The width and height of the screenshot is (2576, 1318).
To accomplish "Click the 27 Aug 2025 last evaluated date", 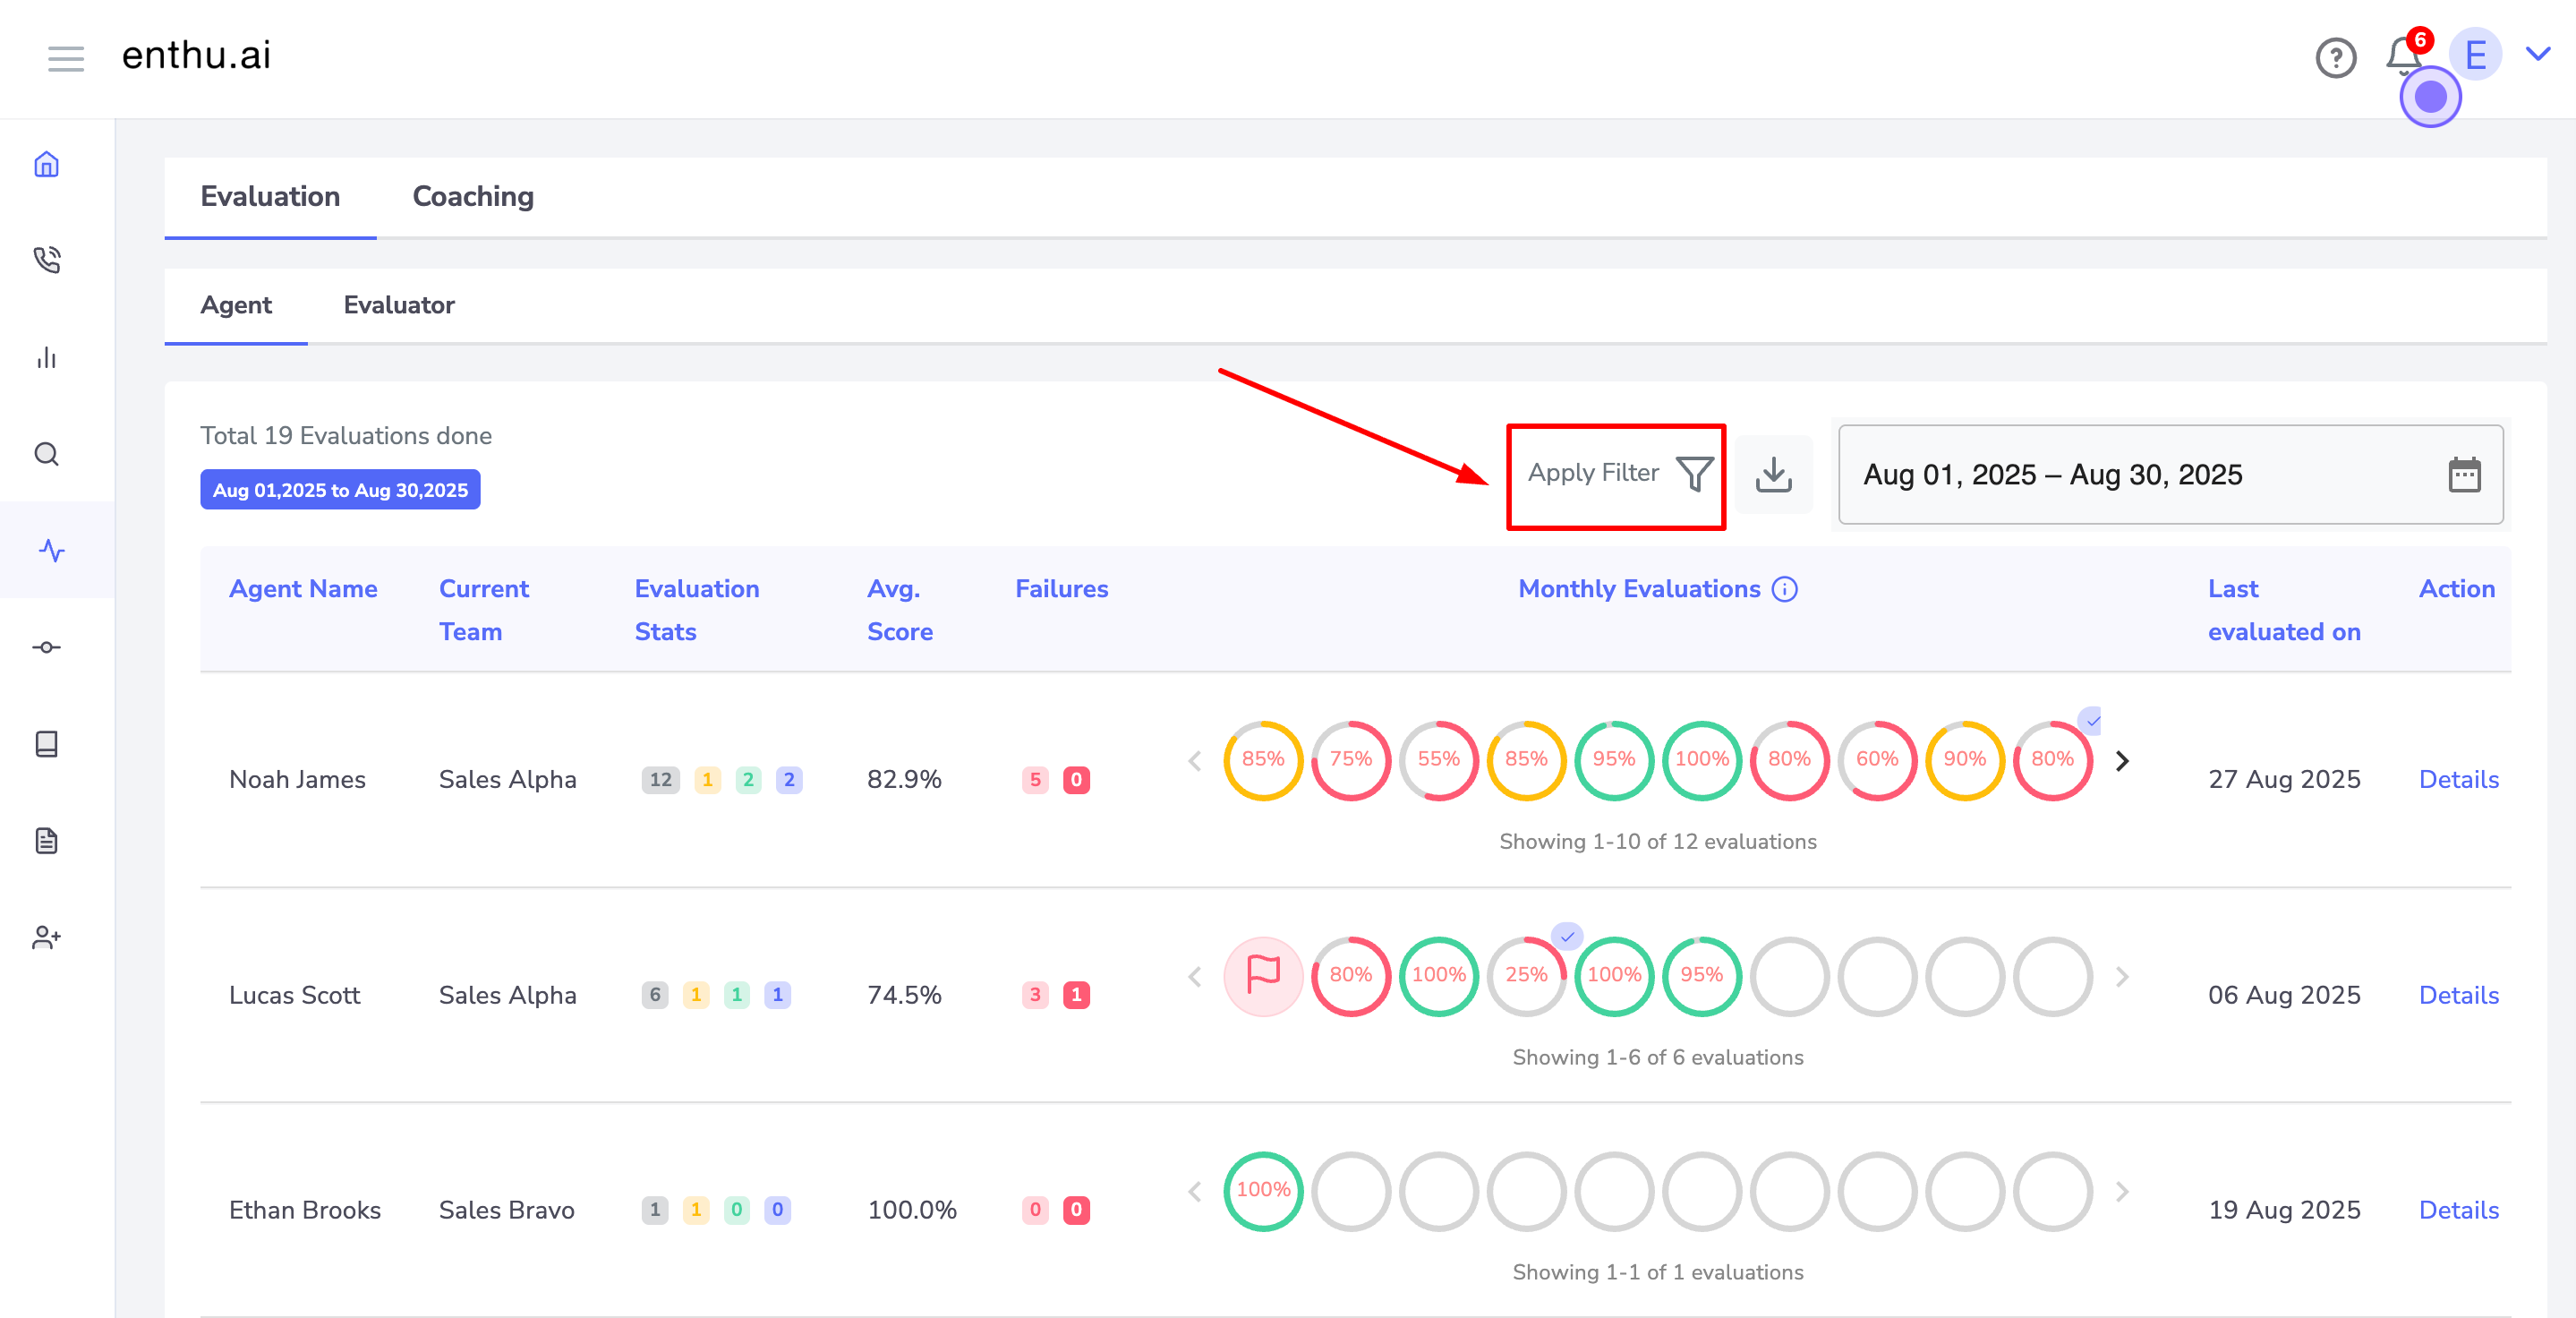I will click(x=2284, y=780).
